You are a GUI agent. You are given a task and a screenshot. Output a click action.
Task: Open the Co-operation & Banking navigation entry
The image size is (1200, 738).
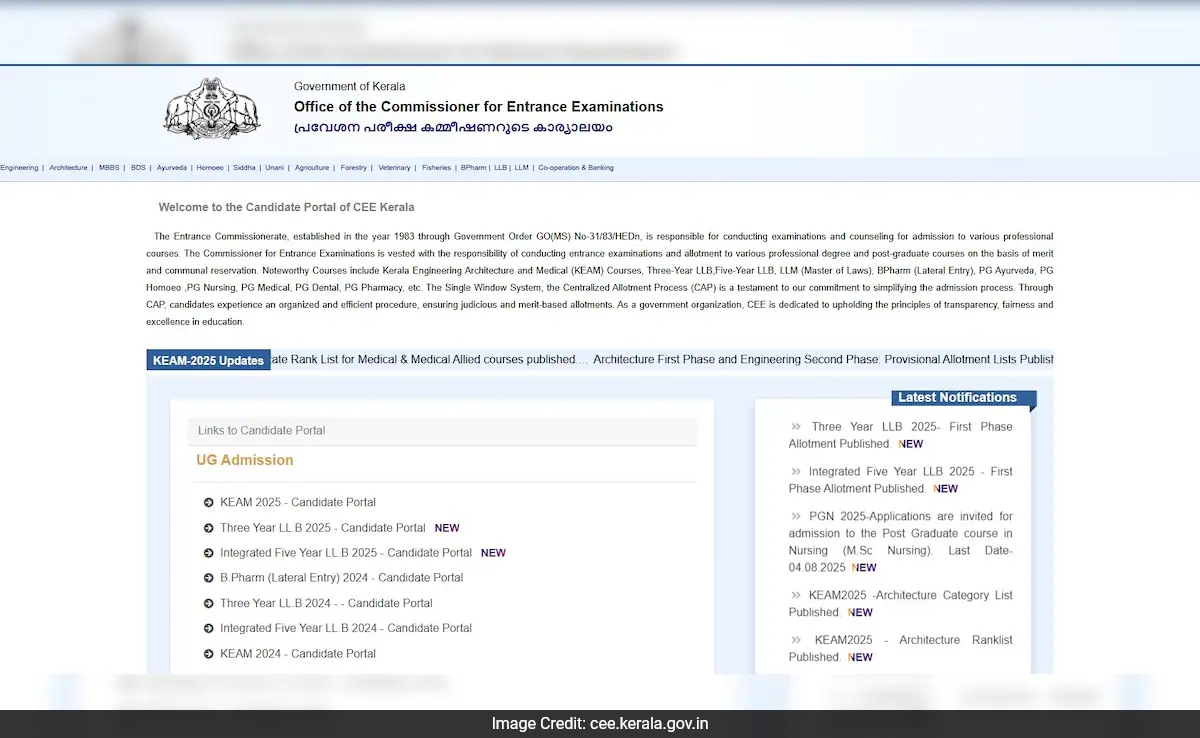pos(576,167)
